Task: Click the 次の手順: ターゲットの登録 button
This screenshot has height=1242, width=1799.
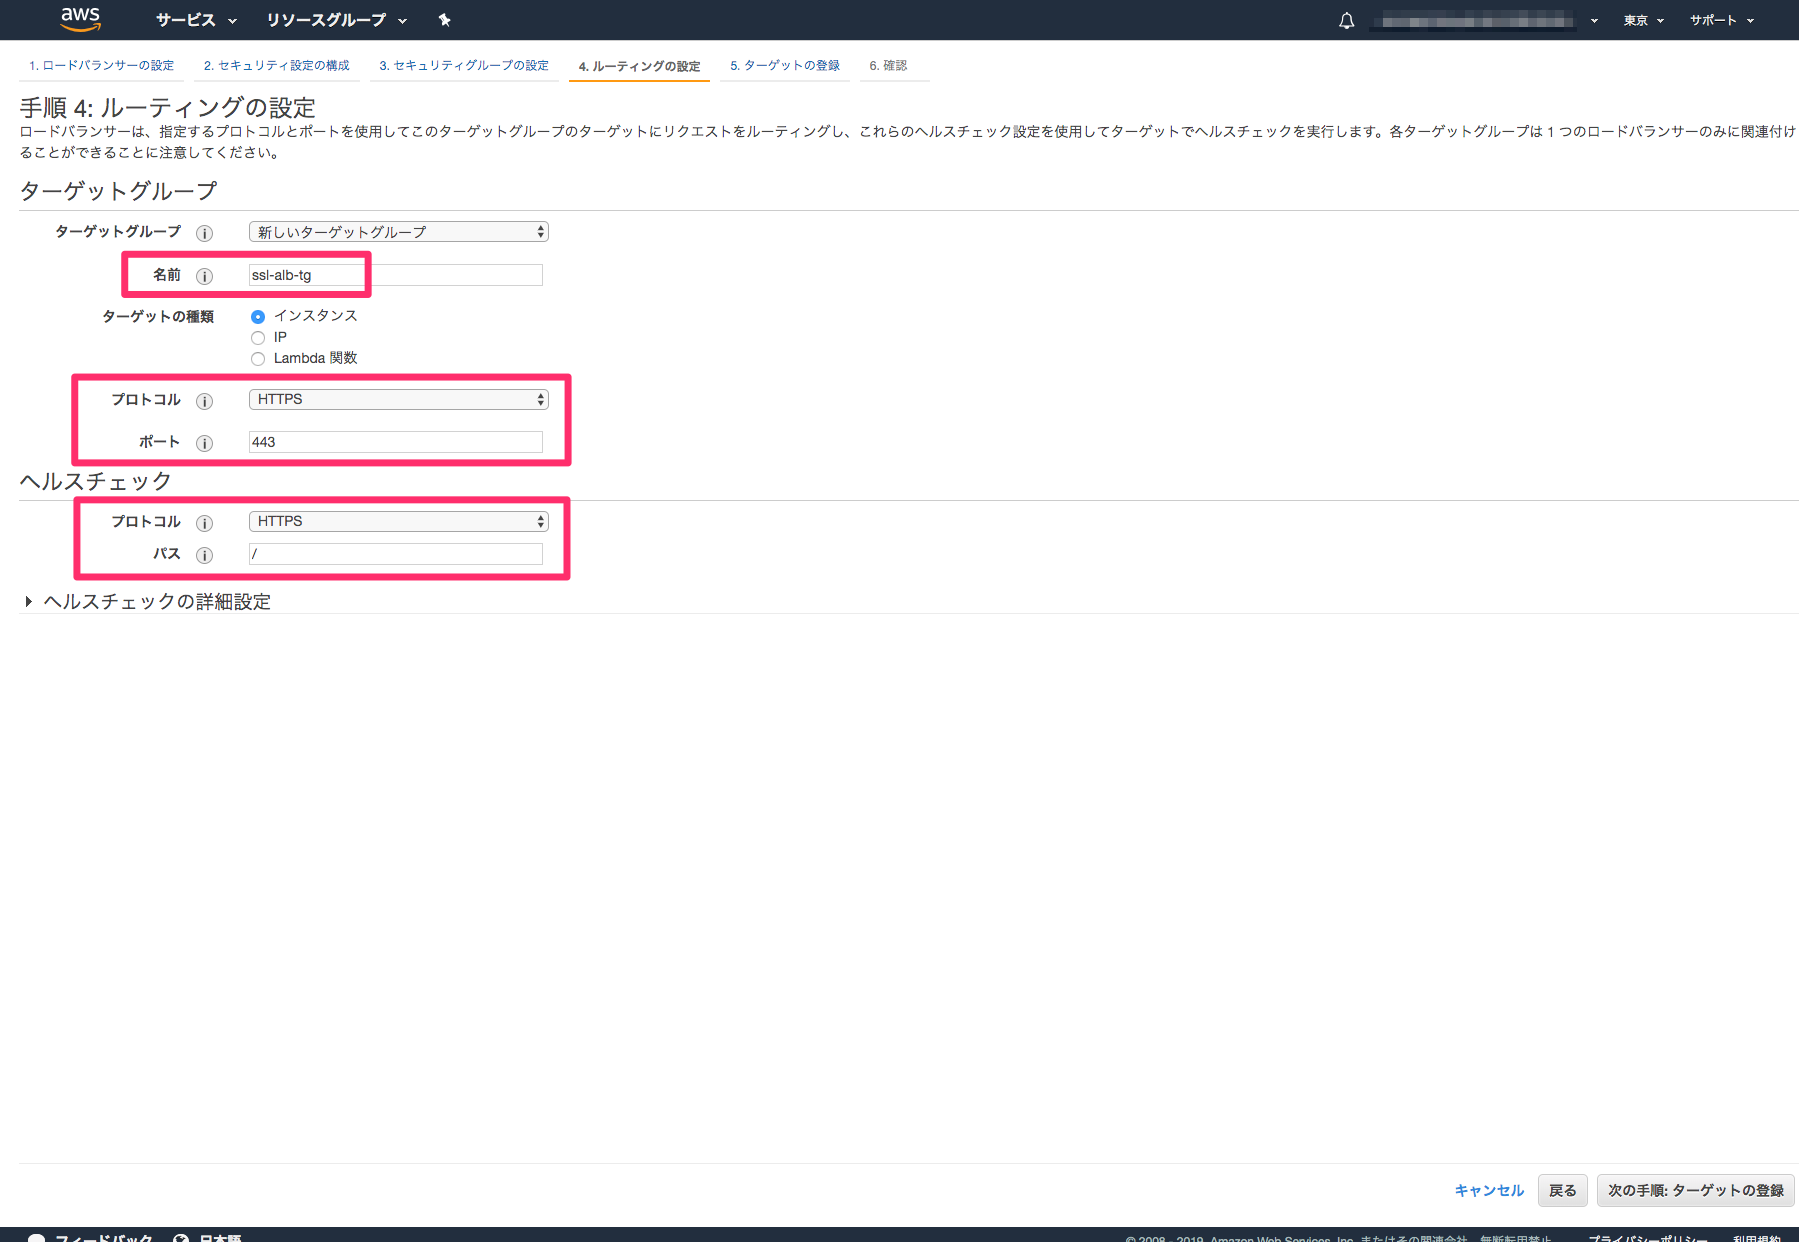Action: point(1694,1190)
